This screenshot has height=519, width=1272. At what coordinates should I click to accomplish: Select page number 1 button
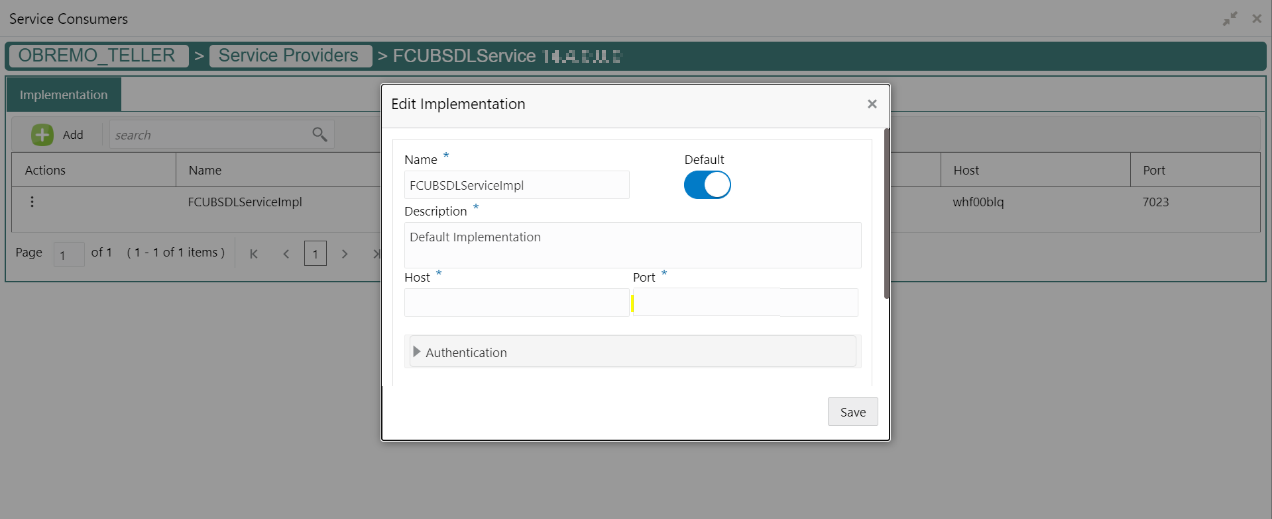316,254
